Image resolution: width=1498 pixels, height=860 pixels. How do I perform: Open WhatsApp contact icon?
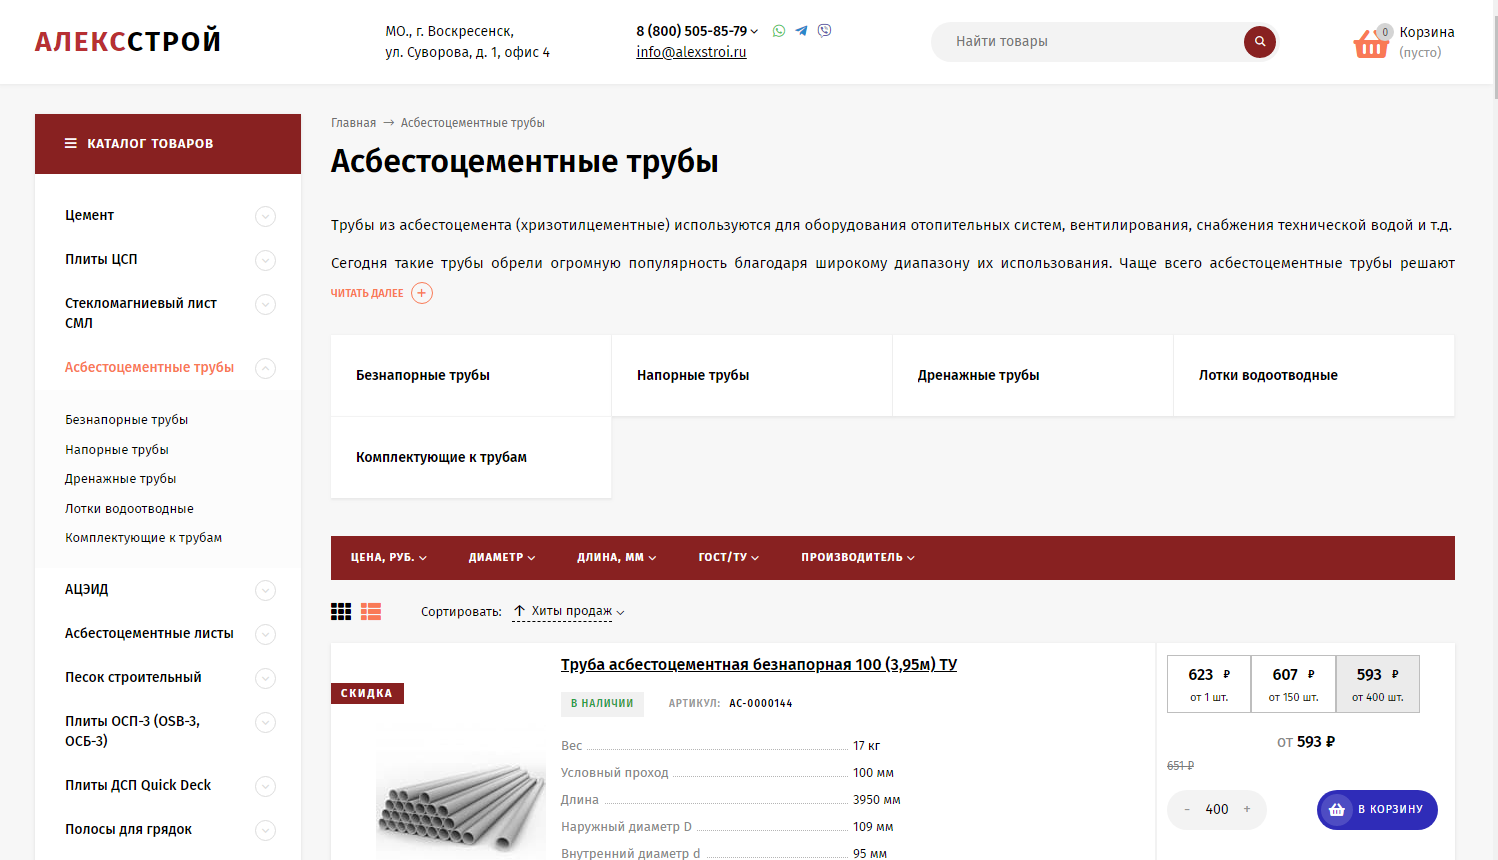pos(779,31)
